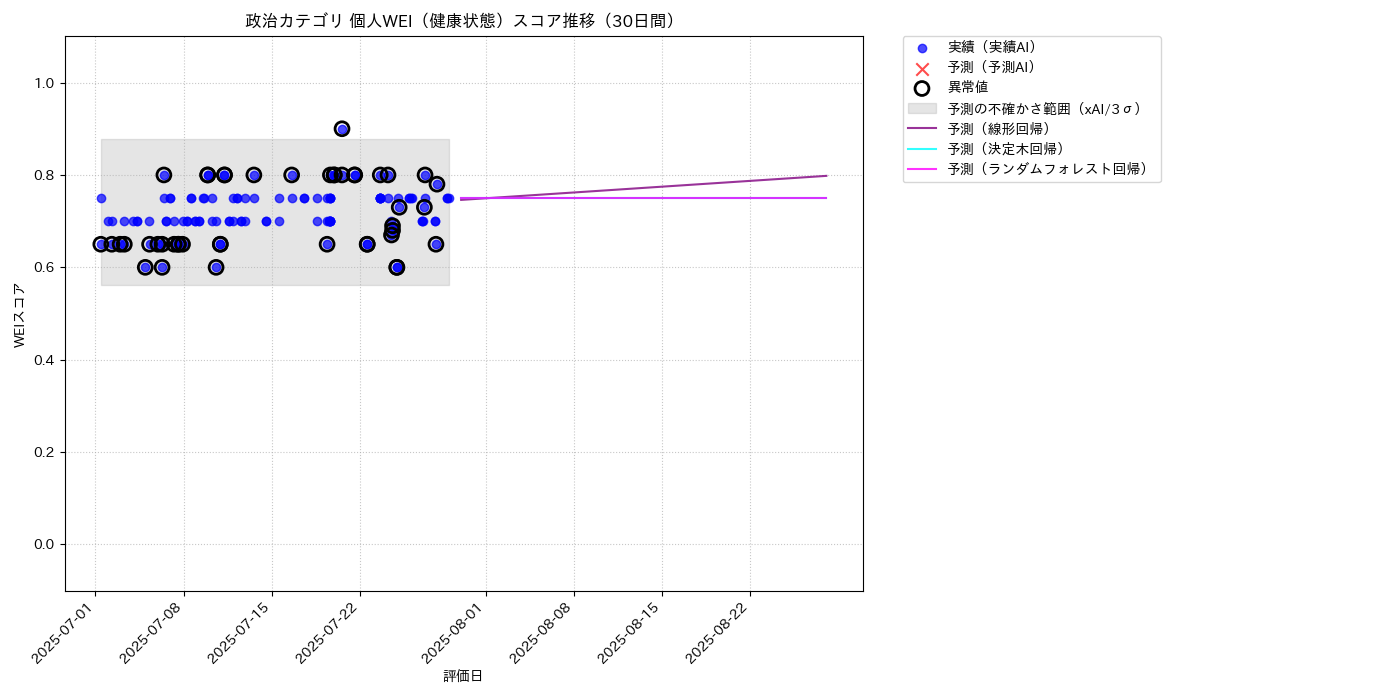Click the rising linear regression line's end

tap(826, 176)
